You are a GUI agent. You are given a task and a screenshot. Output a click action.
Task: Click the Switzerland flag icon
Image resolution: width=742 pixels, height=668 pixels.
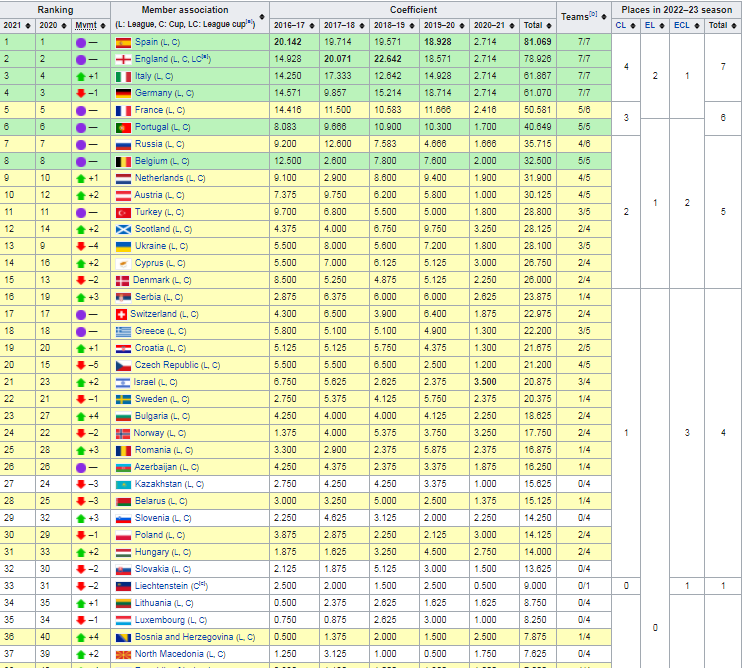[121, 315]
